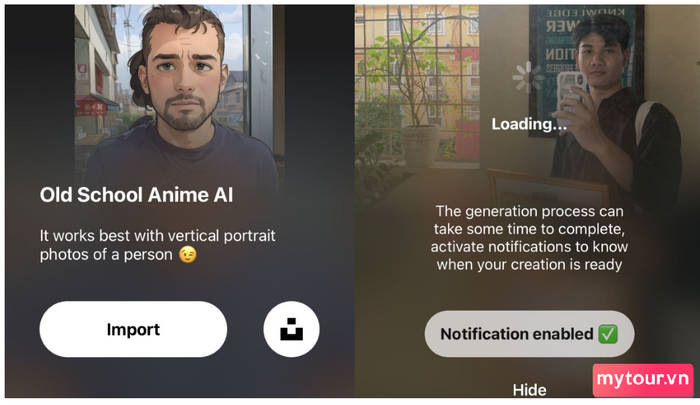The height and width of the screenshot is (405, 700).
Task: Select the Old School Anime AI title
Action: coord(136,195)
